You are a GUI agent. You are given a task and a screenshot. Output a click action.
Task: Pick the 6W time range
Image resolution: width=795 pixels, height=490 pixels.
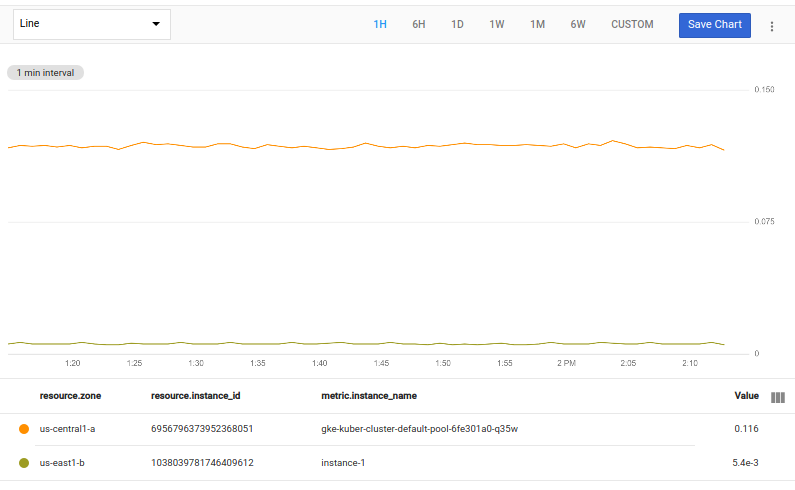[578, 25]
